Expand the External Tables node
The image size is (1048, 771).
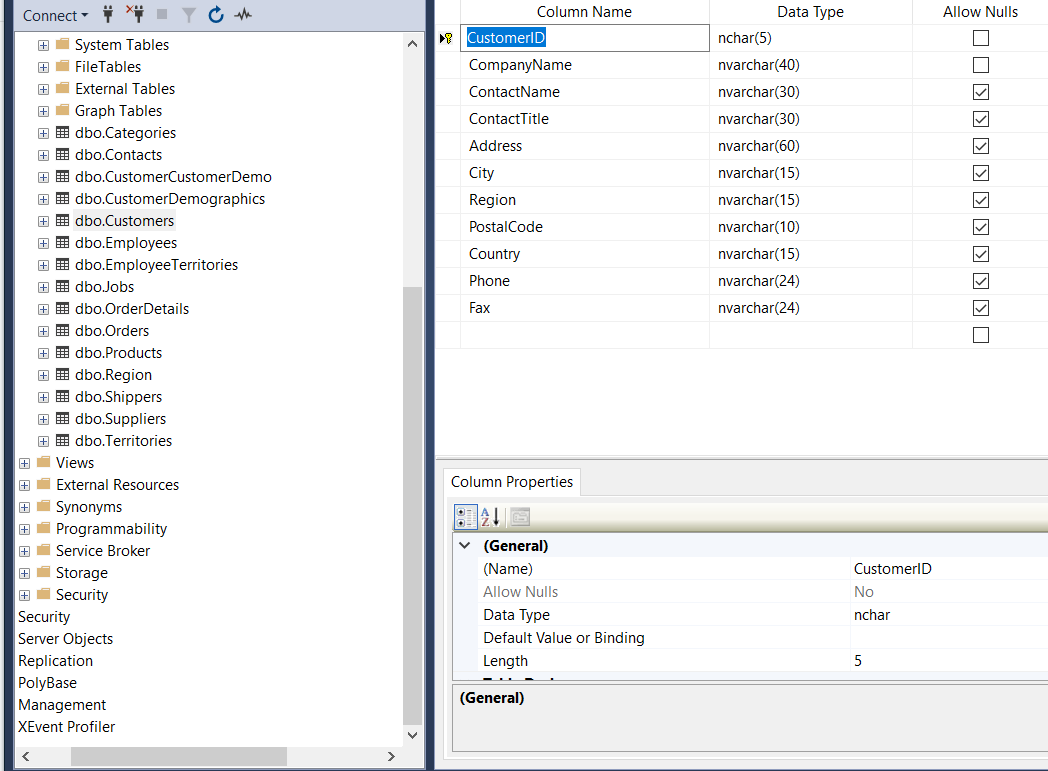point(43,90)
